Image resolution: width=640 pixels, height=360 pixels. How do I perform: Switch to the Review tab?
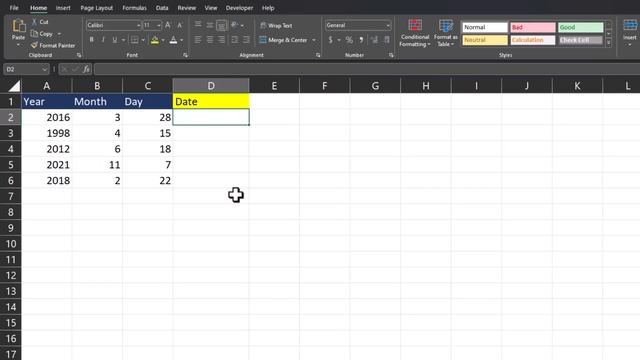tap(187, 8)
